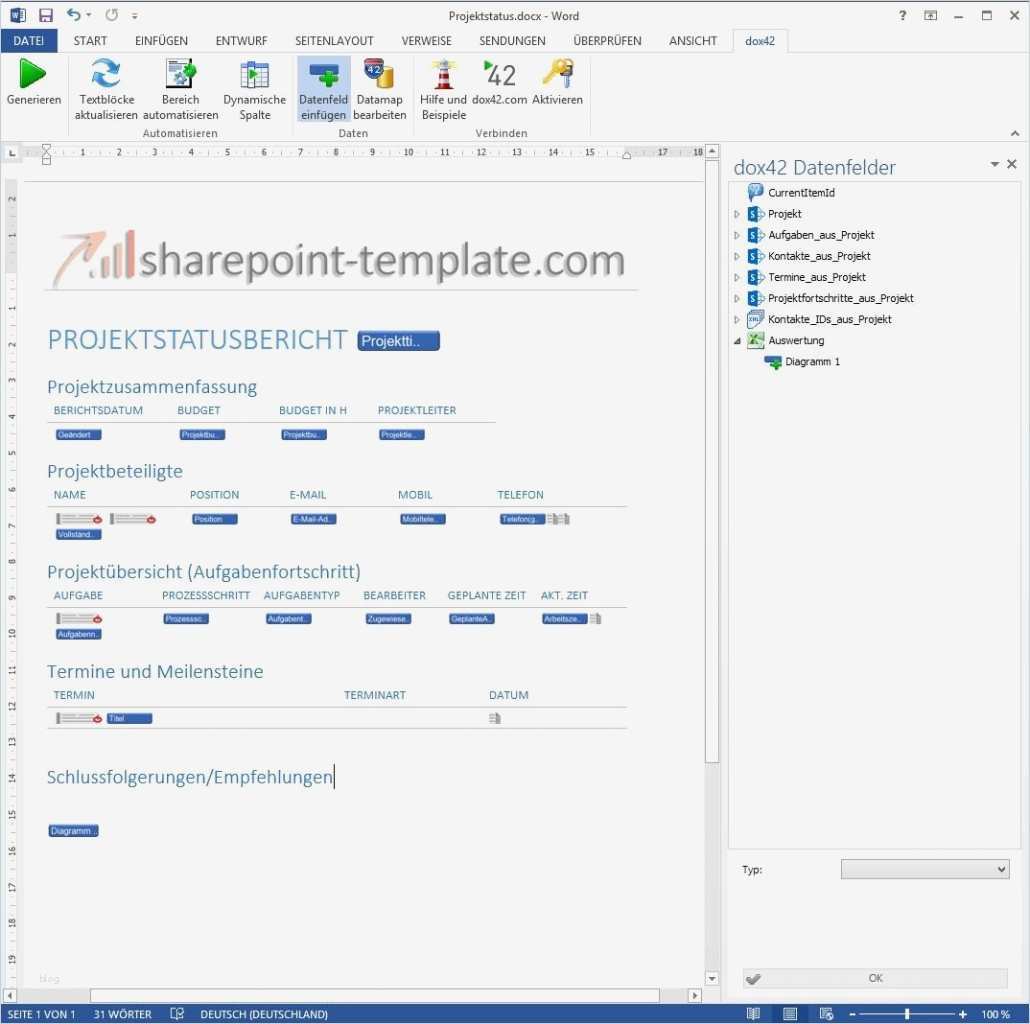Expand Termine_aus_Projekt node
The image size is (1030, 1024).
736,277
